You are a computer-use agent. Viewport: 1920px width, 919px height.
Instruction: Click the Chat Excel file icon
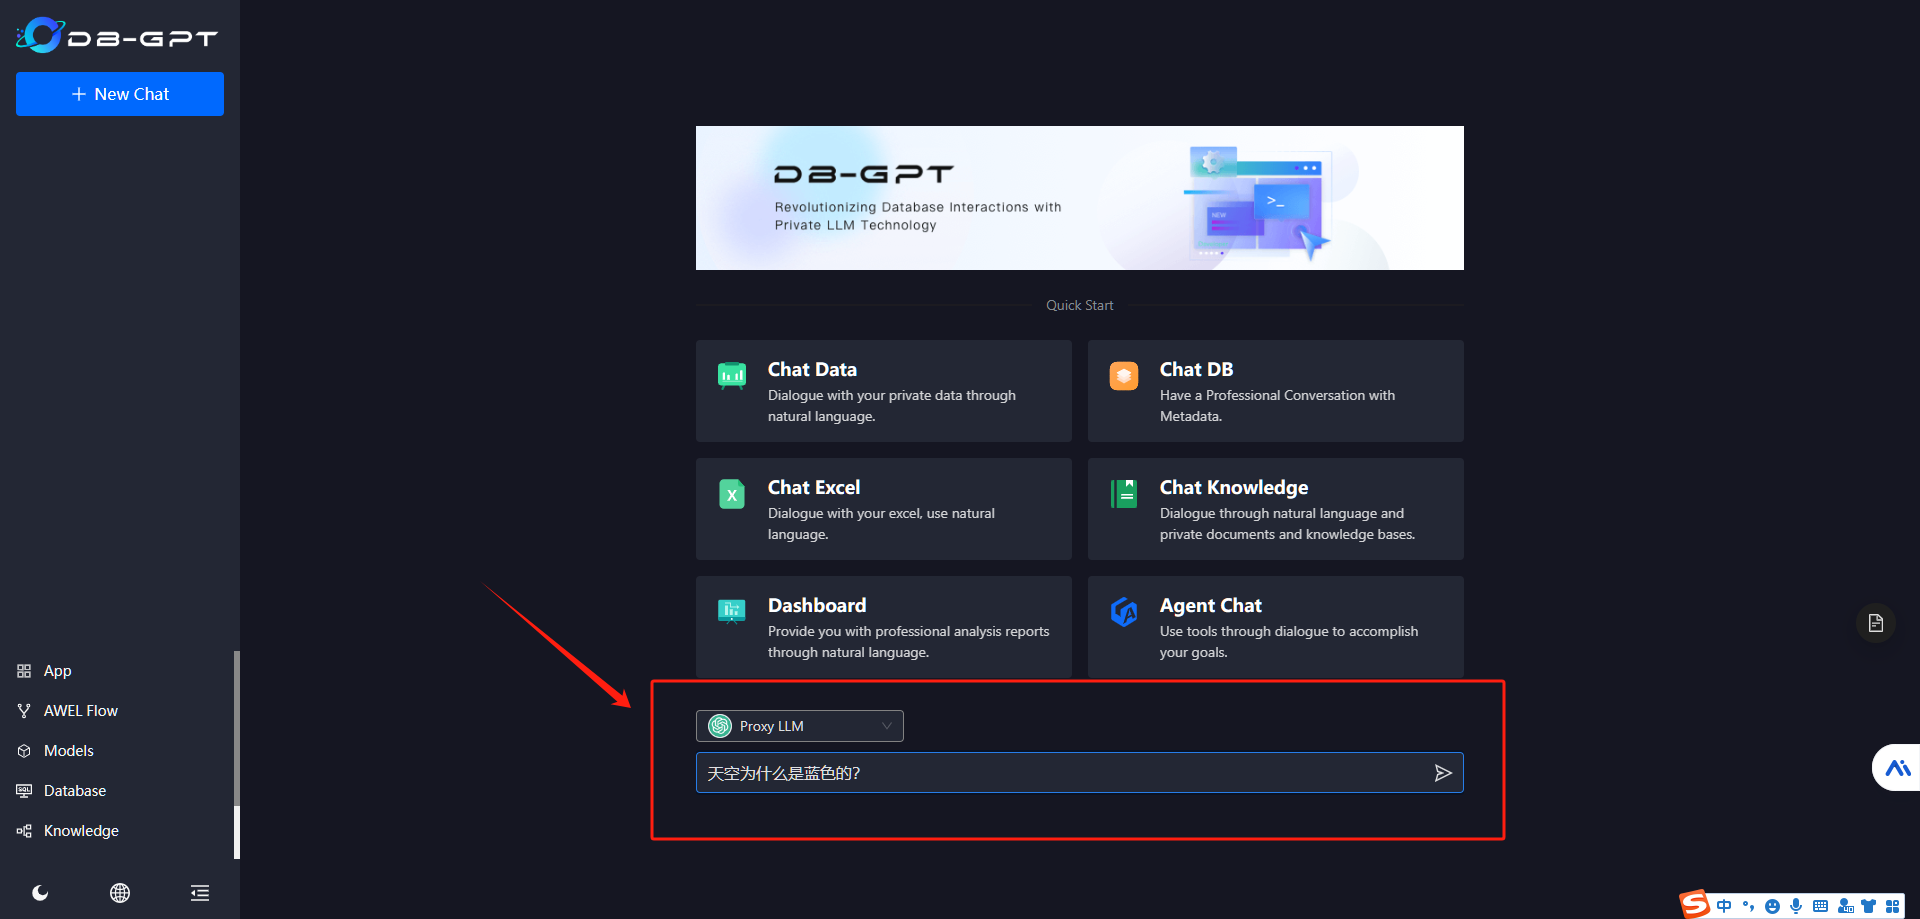click(732, 494)
